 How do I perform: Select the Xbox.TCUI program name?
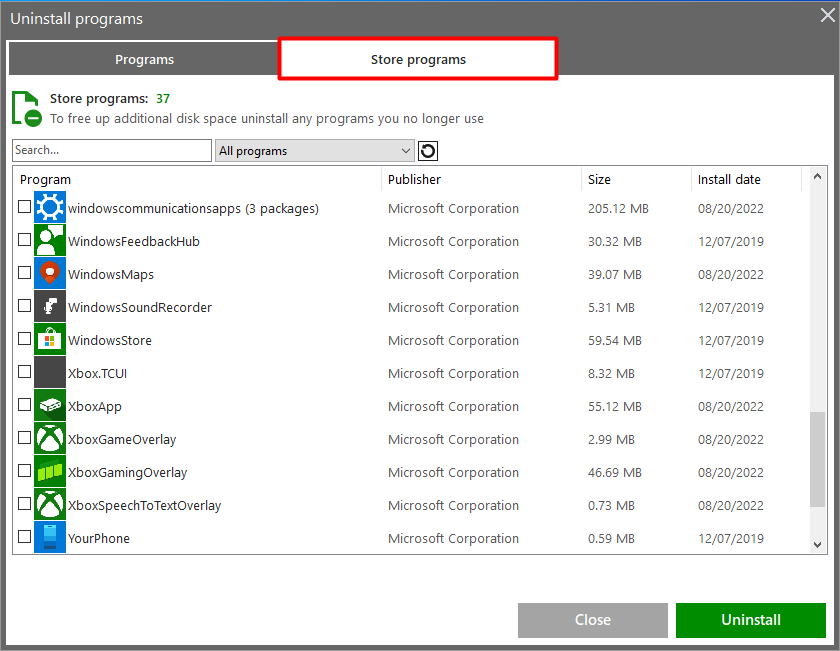(98, 373)
